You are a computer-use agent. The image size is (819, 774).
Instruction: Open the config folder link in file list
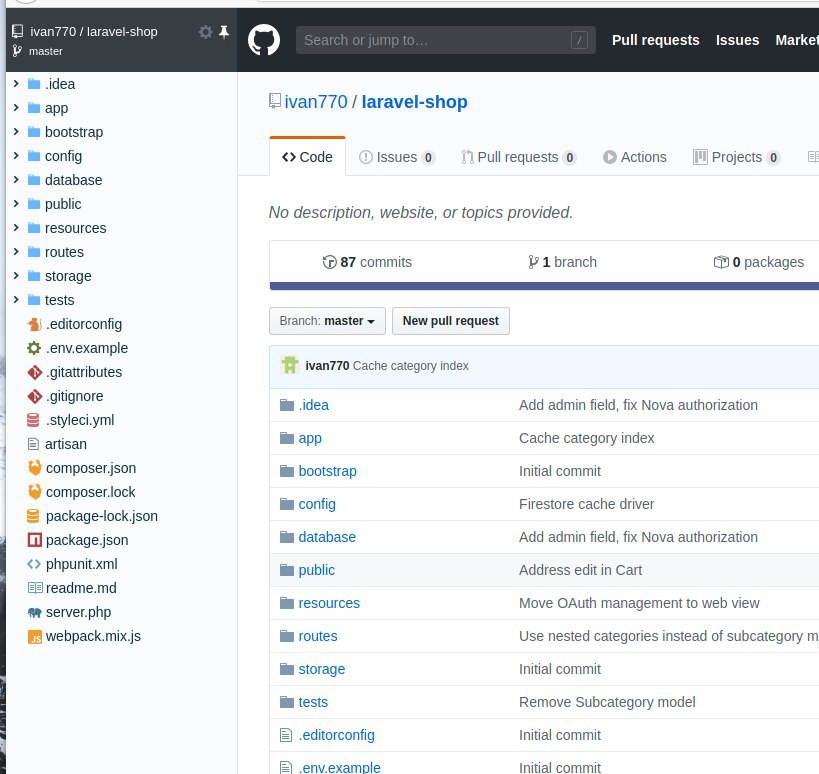tap(317, 505)
